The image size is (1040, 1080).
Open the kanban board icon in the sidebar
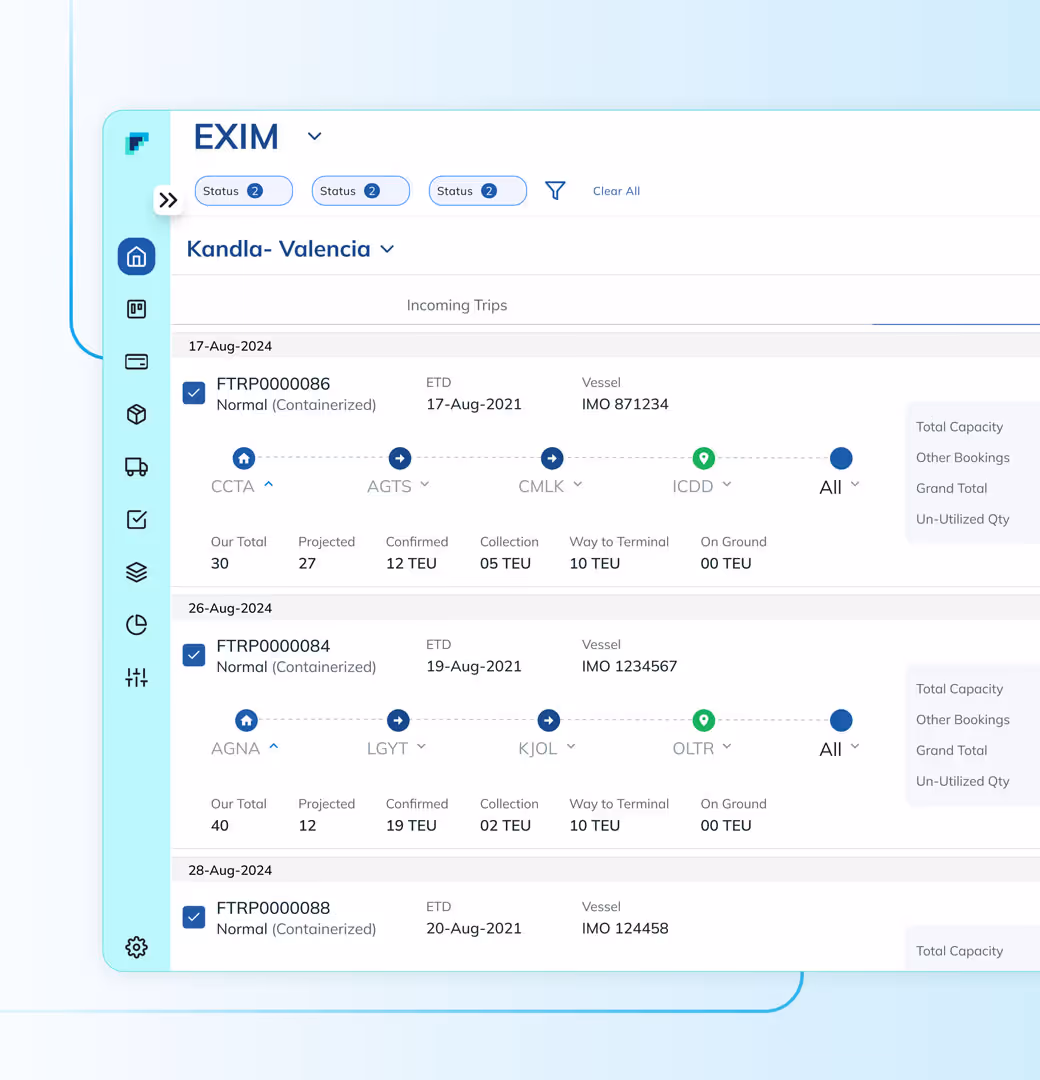[x=136, y=309]
